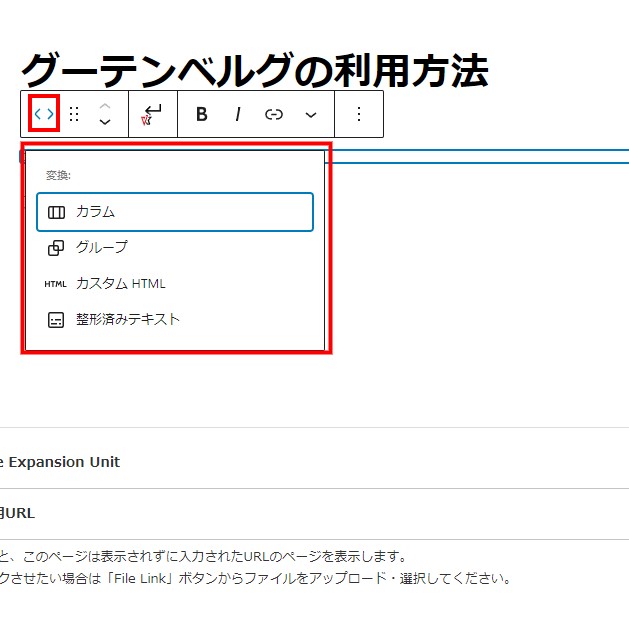The height and width of the screenshot is (620, 629).
Task: Insert a link with the link icon
Action: point(274,114)
